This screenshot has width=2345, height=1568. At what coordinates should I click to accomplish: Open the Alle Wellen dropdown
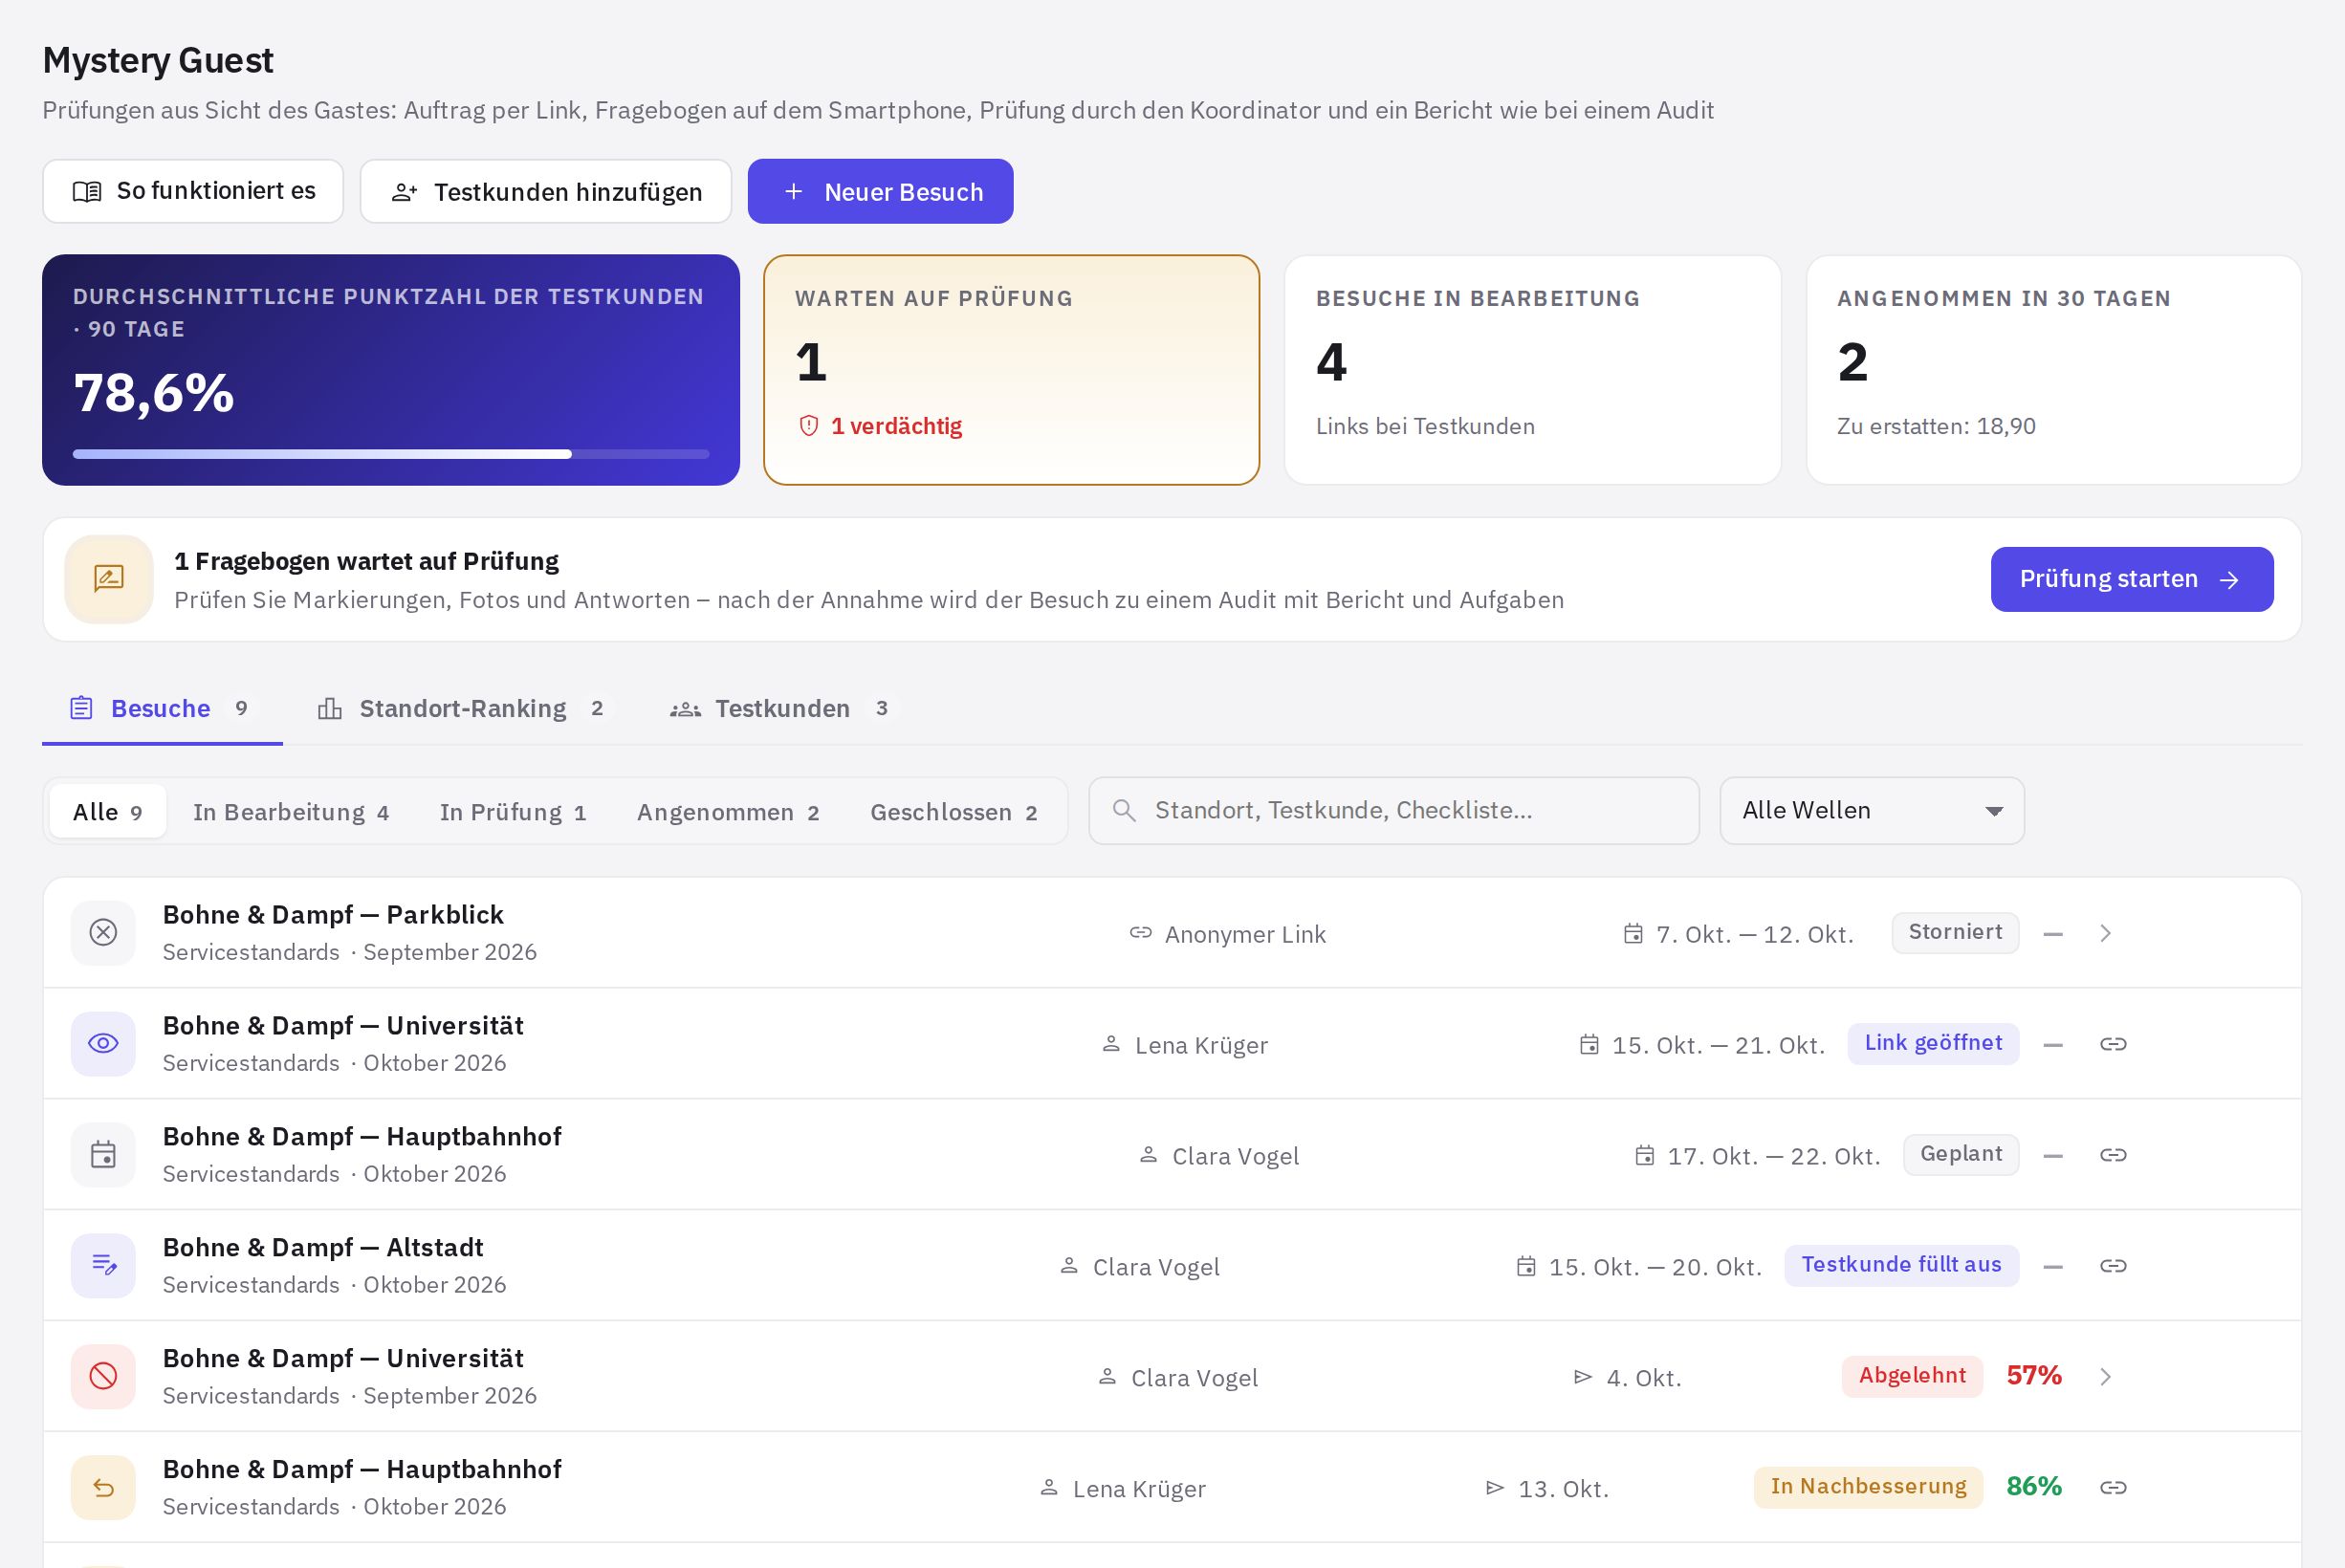pyautogui.click(x=1872, y=811)
